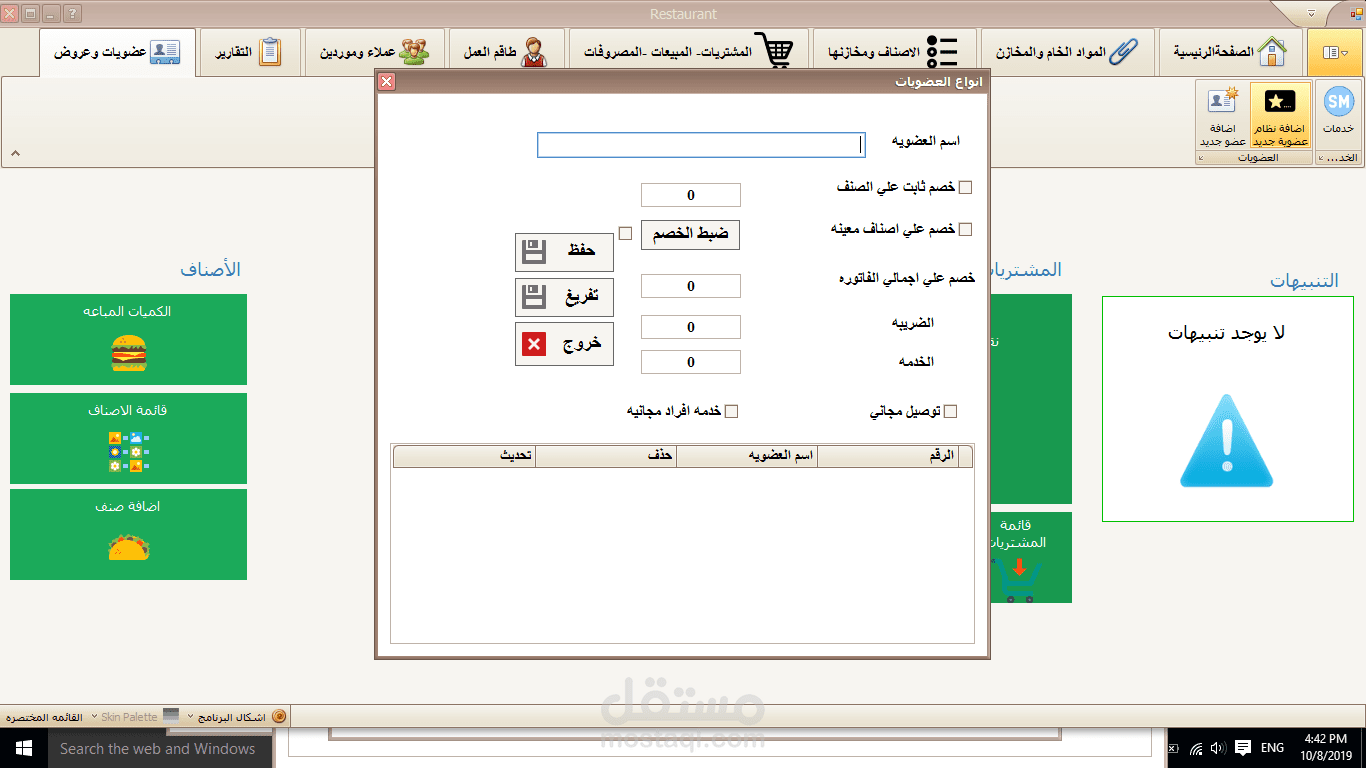Image resolution: width=1366 pixels, height=768 pixels.
Task: Open the اشكال البرنامج dropdown arrow
Action: coord(191,717)
